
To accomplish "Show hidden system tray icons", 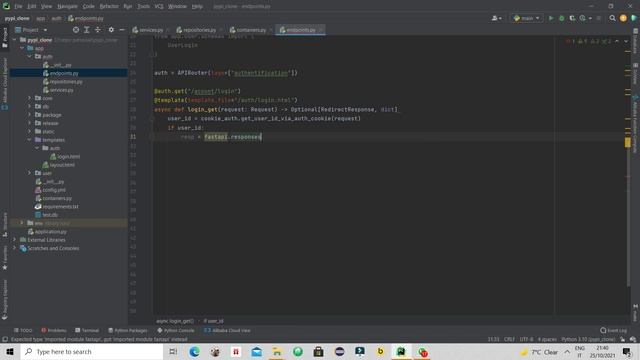I will 567,351.
